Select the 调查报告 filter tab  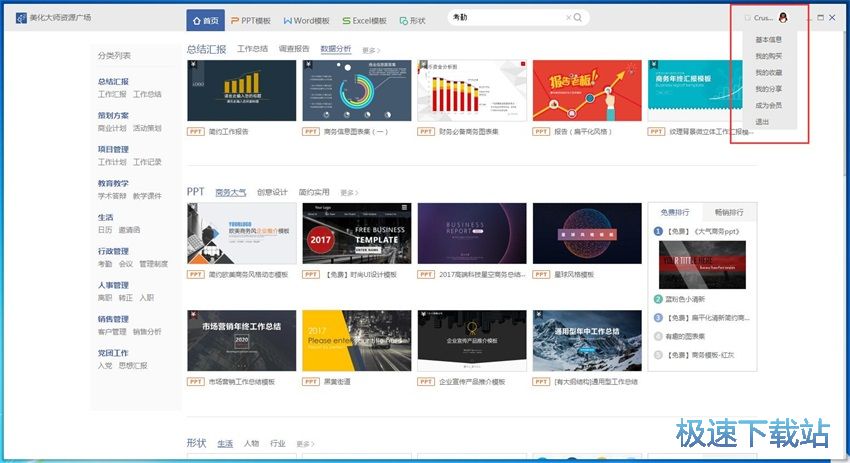tap(294, 49)
